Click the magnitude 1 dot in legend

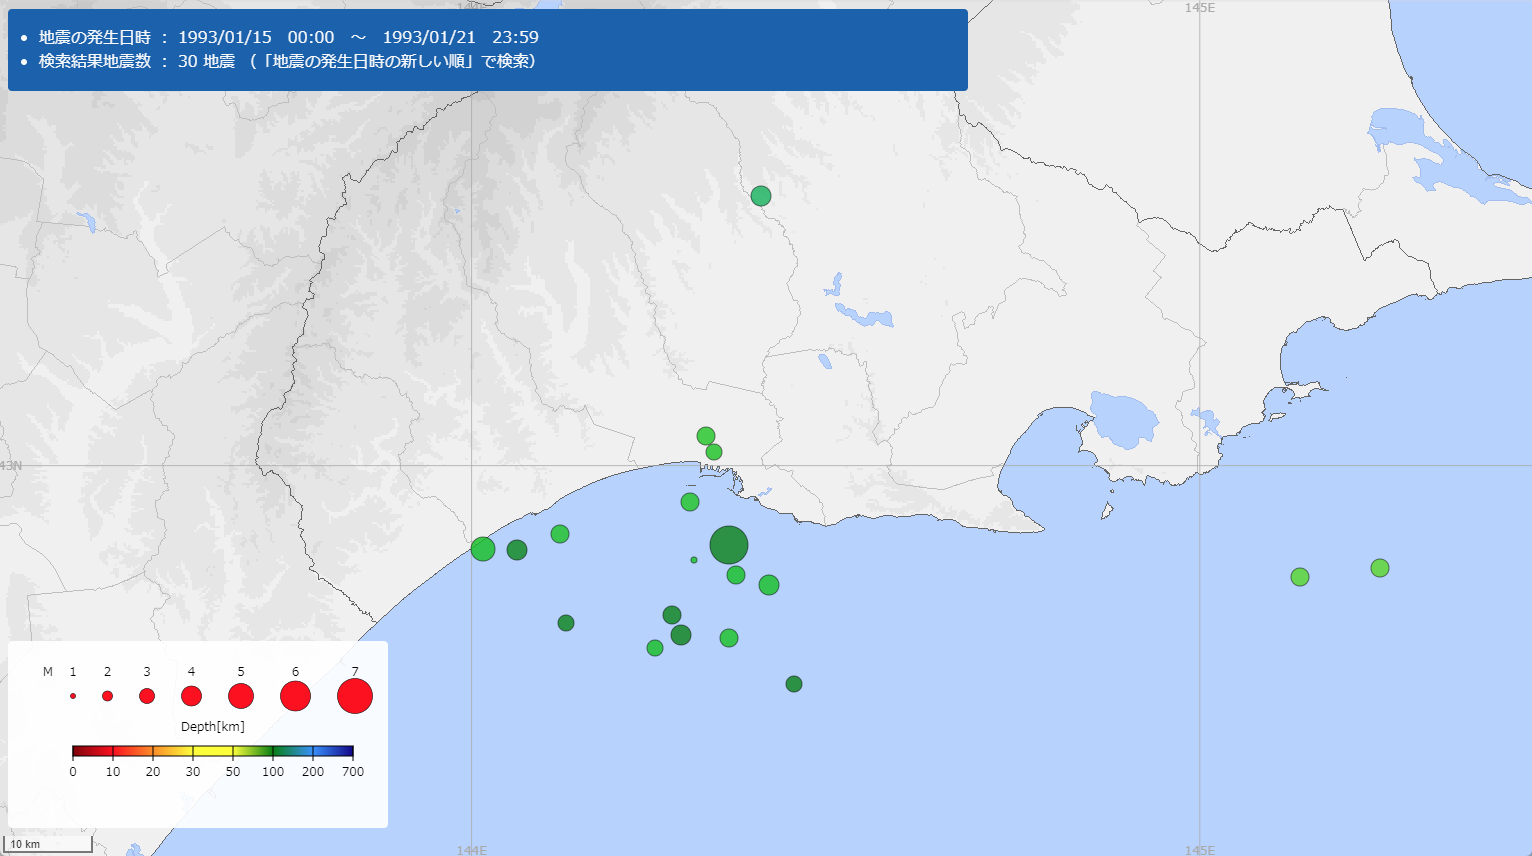click(x=73, y=696)
